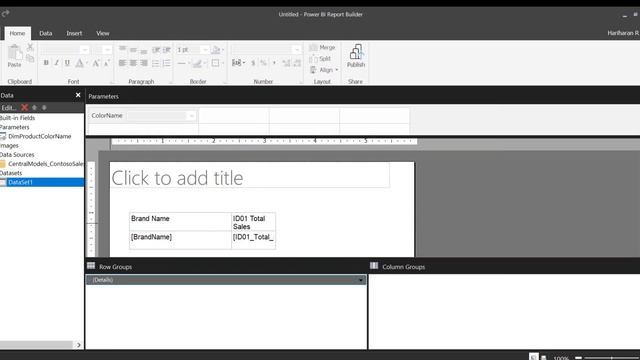This screenshot has height=360, width=640.
Task: Click the decrease indent icon
Action: (x=156, y=50)
